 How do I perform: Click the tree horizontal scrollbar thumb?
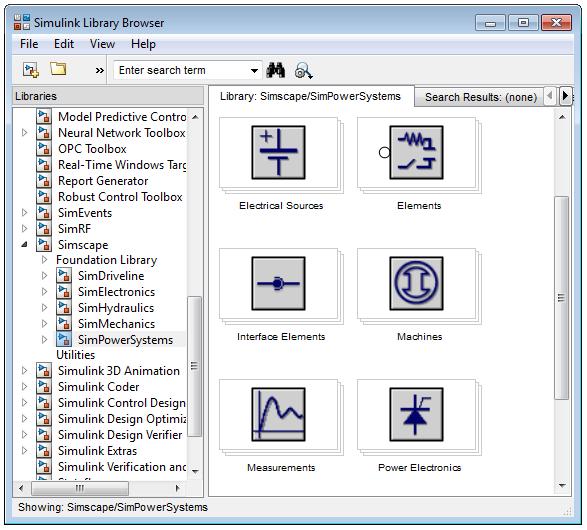pos(80,488)
